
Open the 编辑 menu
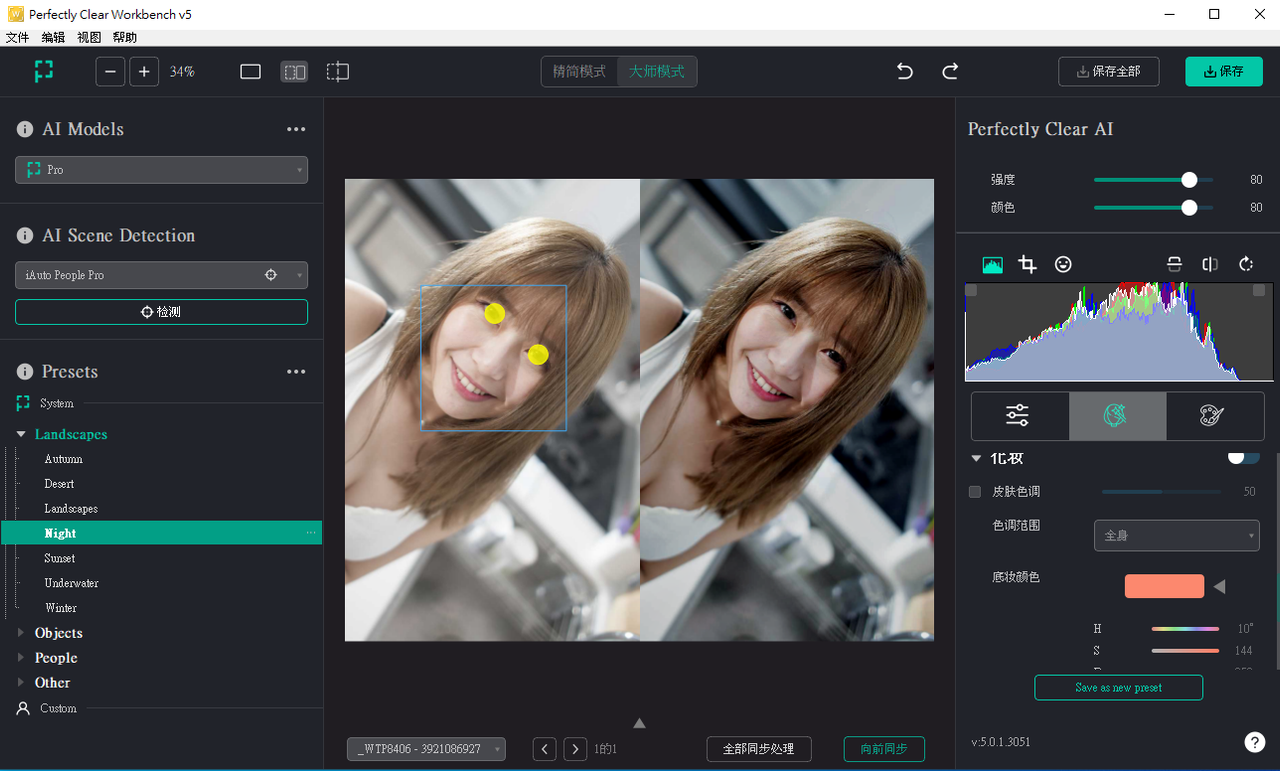click(x=53, y=37)
